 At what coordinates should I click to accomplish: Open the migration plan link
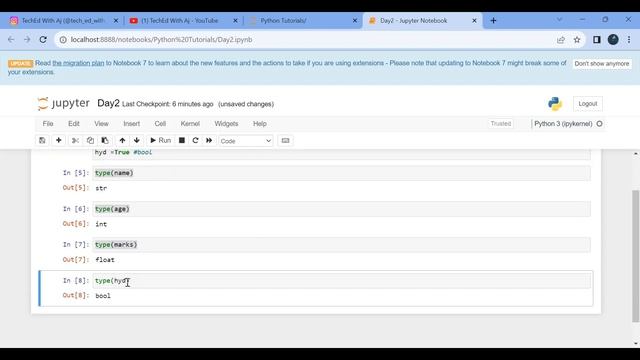[78, 63]
